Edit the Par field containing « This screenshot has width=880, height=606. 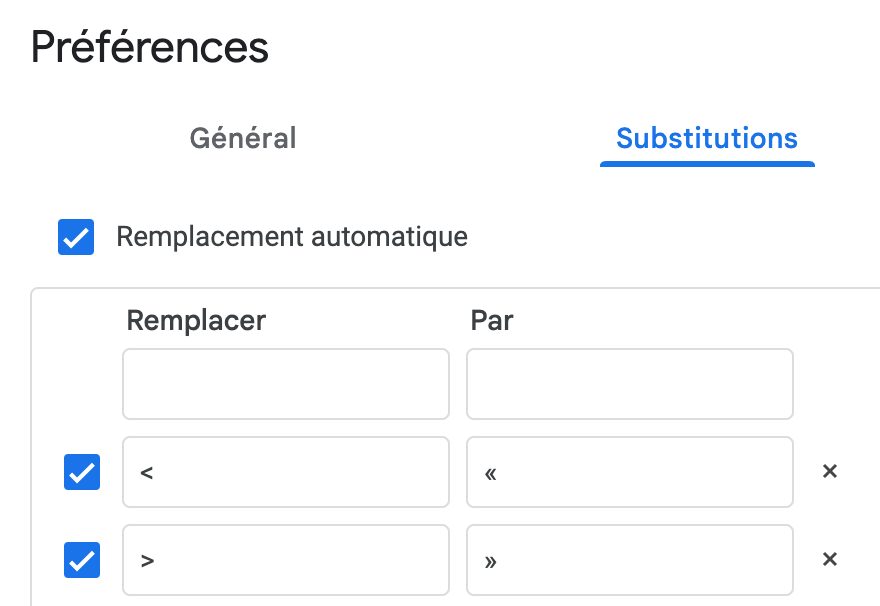(x=629, y=472)
